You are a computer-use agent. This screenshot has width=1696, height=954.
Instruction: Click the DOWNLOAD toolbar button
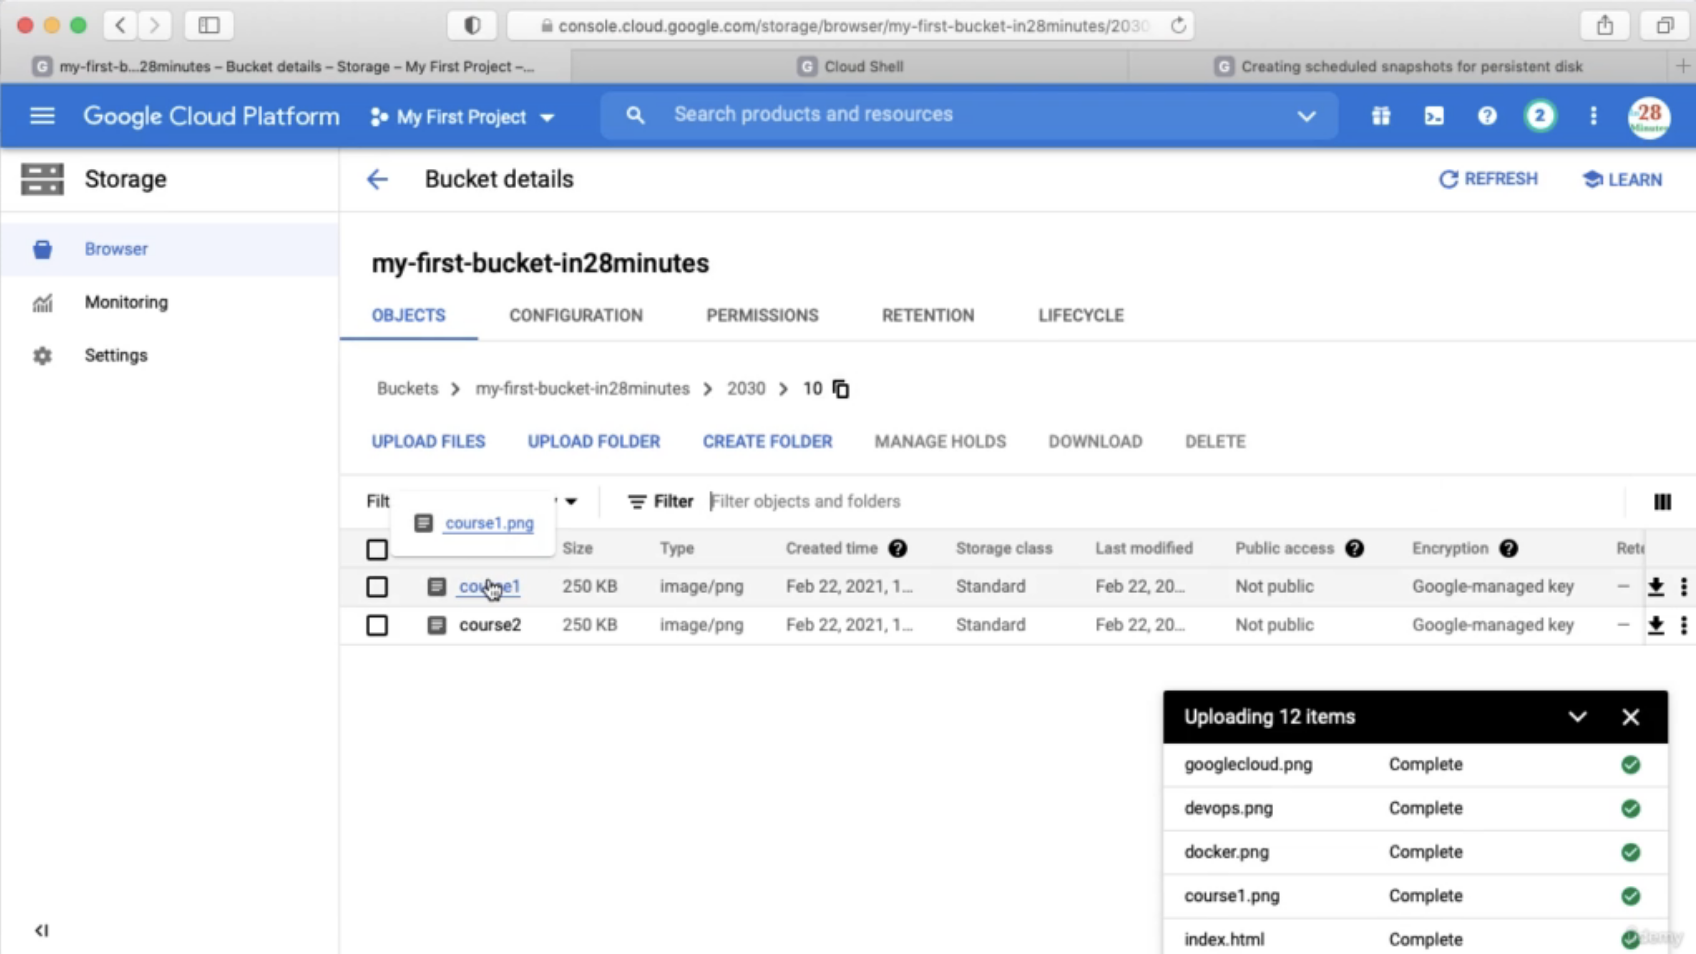(x=1095, y=441)
